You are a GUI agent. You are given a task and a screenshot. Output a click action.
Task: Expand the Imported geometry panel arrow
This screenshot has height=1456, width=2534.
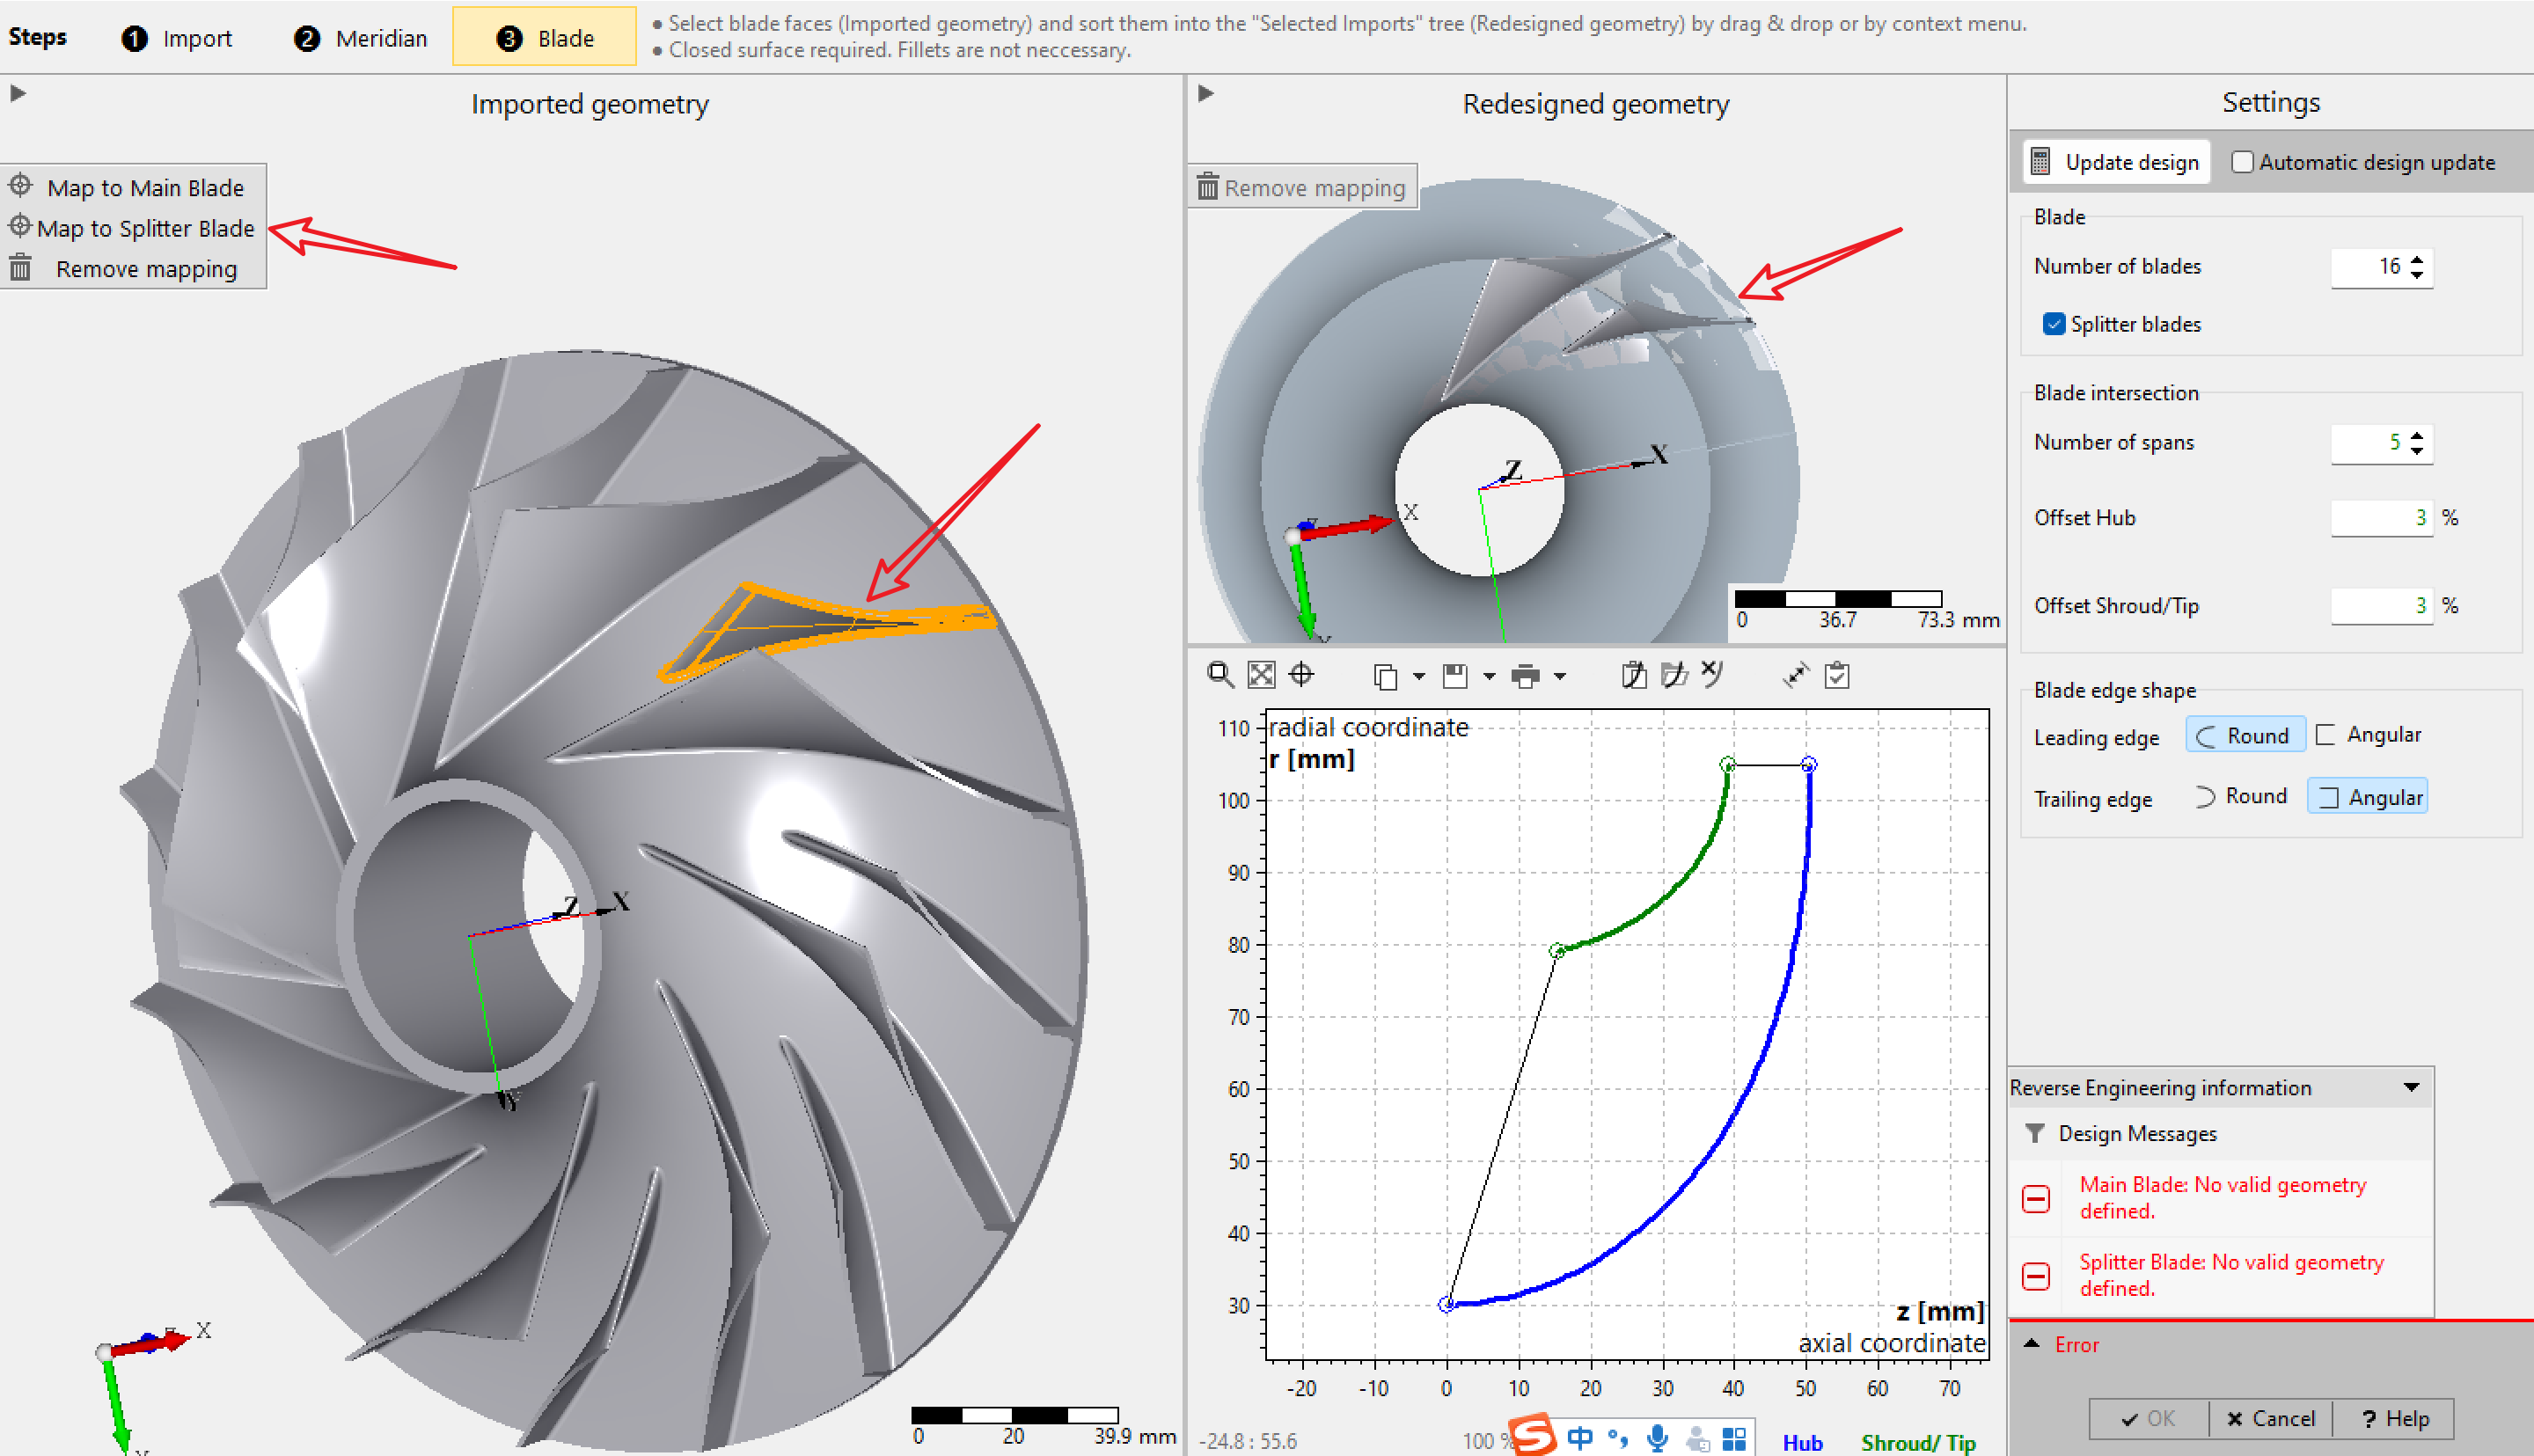[18, 94]
